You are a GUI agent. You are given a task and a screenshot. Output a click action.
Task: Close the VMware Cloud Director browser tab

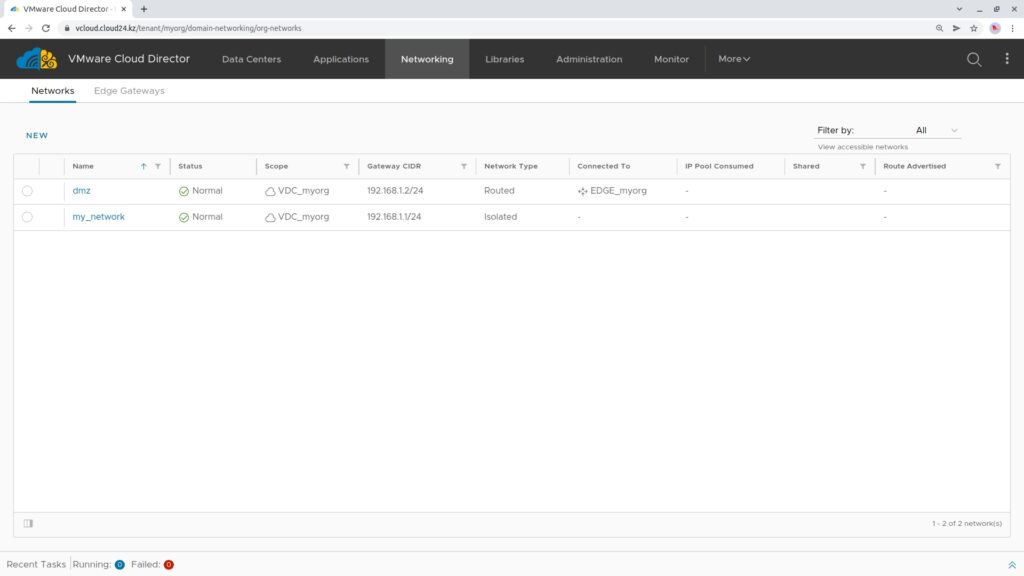coord(123,9)
